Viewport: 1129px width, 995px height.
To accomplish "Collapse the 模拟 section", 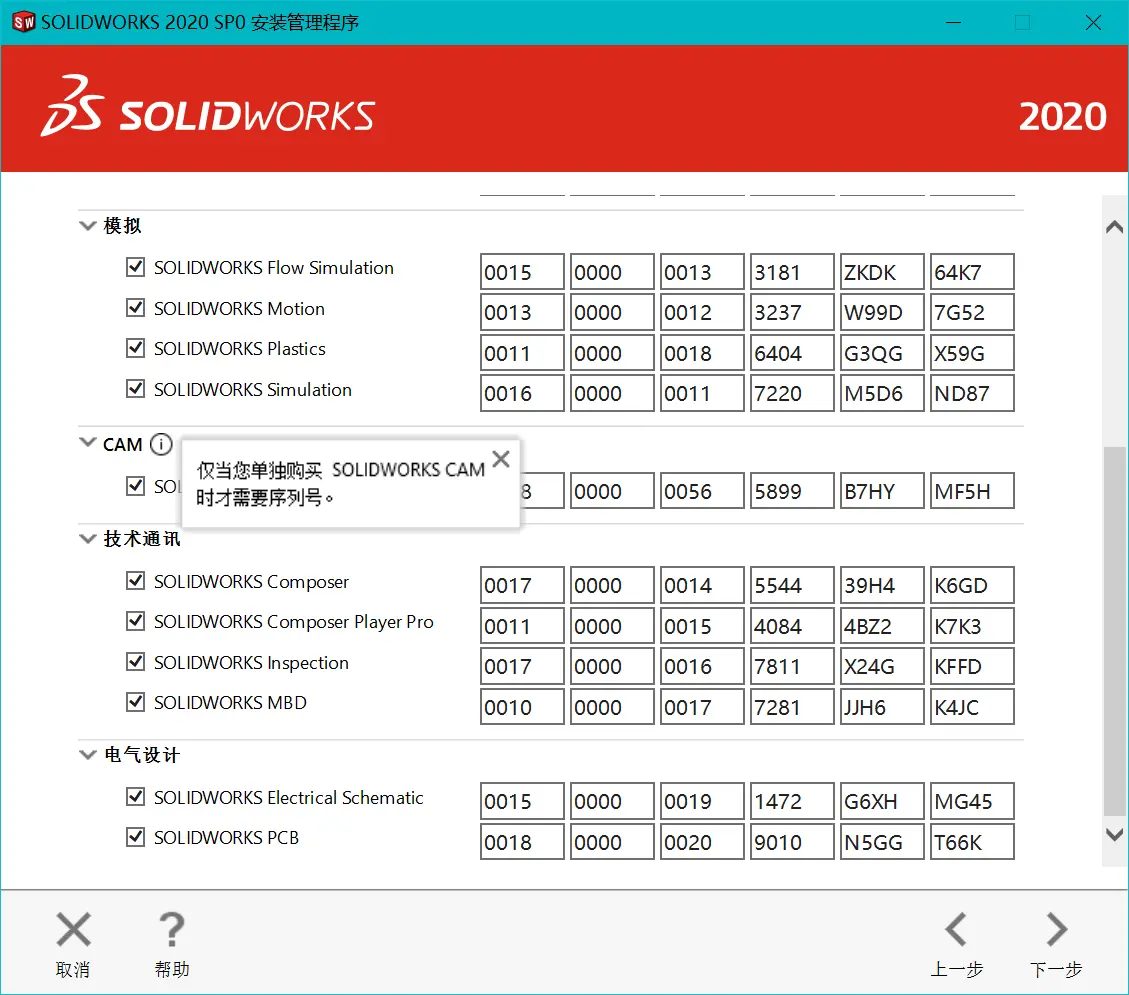I will coord(88,225).
